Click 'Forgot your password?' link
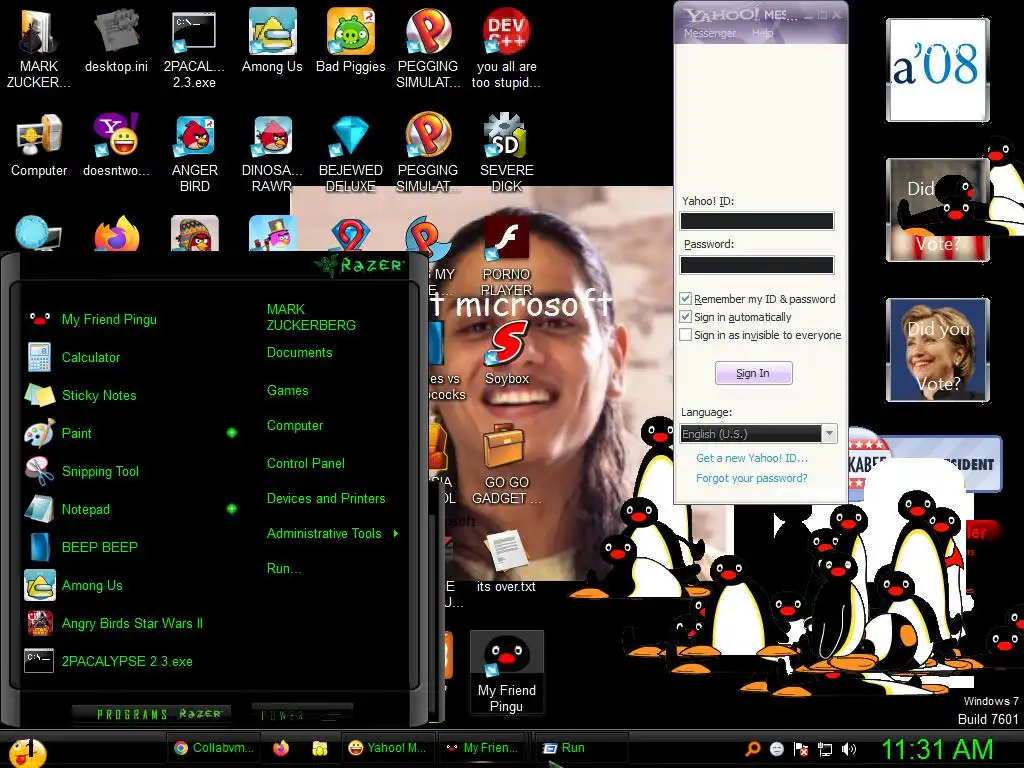Image resolution: width=1024 pixels, height=768 pixels. pos(752,478)
